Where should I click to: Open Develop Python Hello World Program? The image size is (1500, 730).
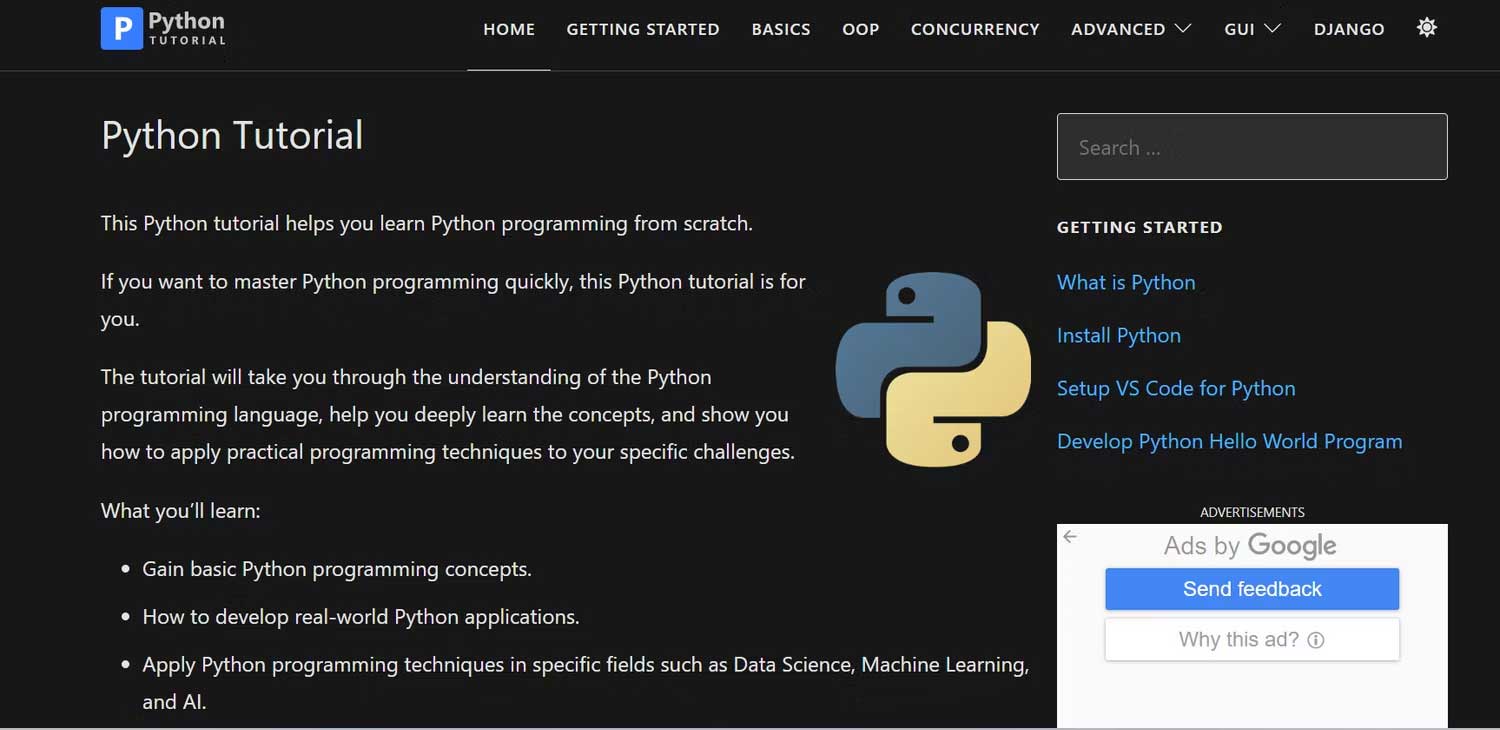pos(1229,441)
